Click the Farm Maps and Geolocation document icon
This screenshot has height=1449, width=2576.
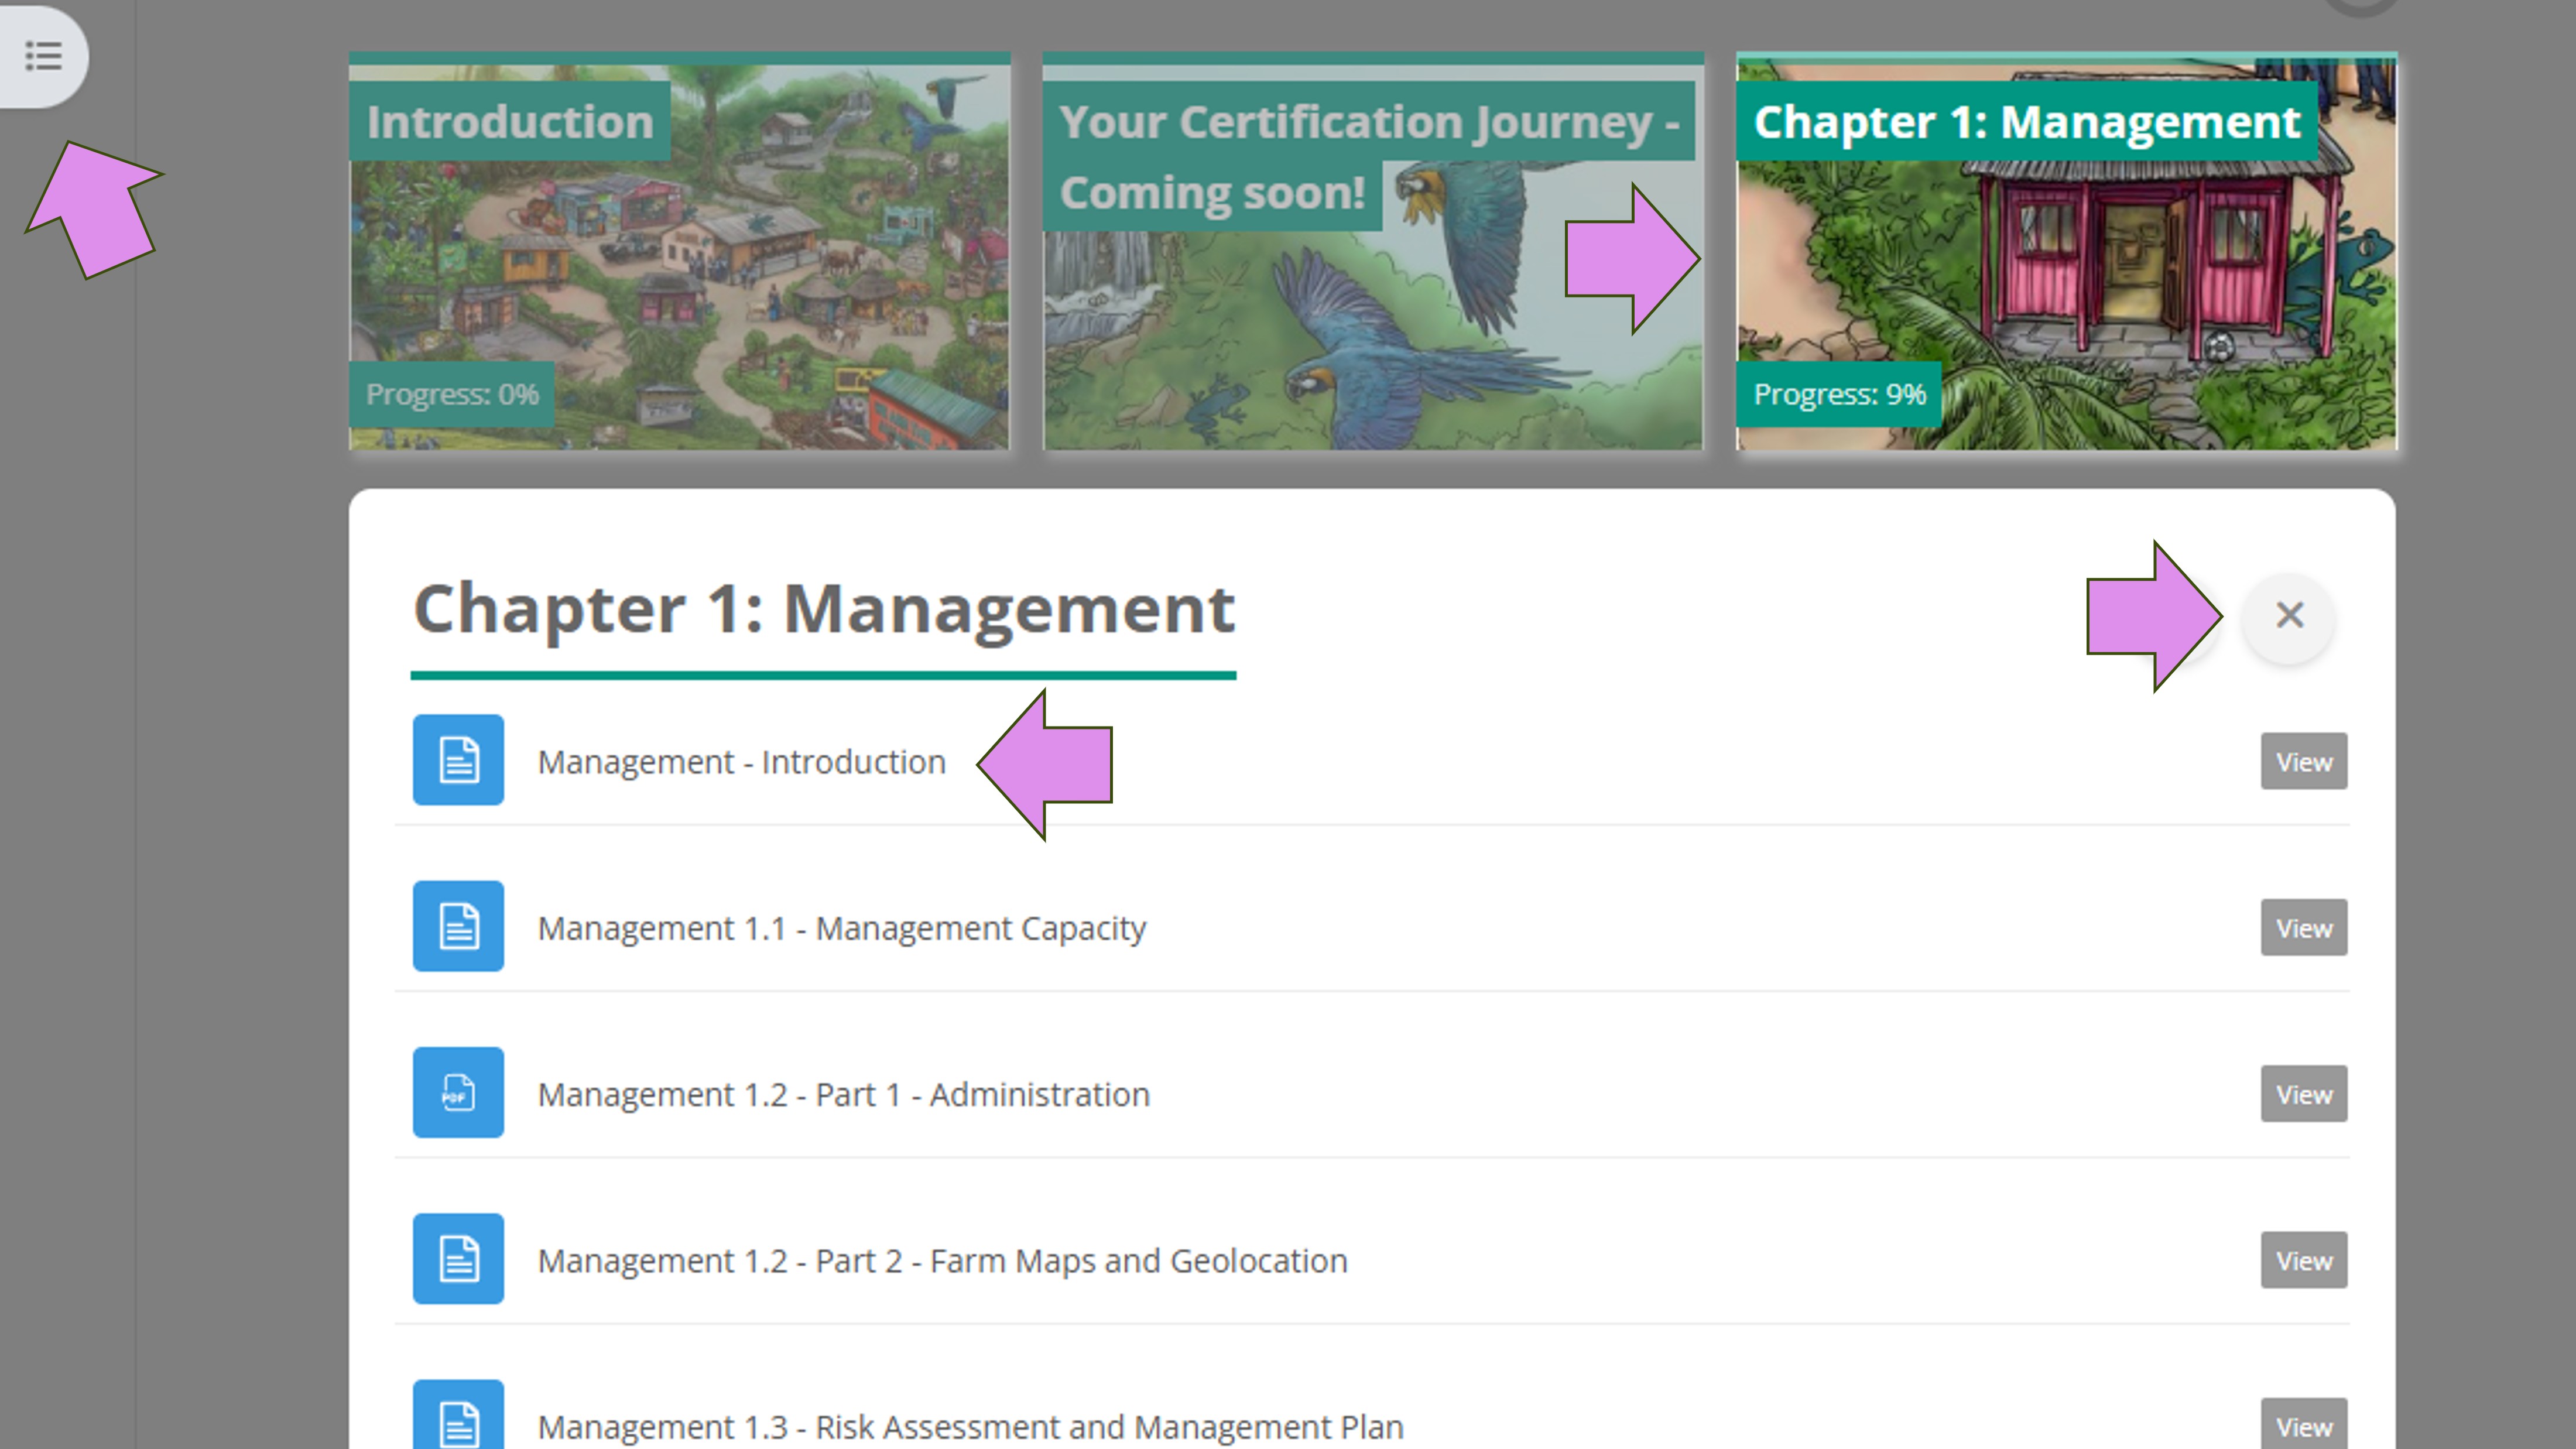click(x=458, y=1258)
